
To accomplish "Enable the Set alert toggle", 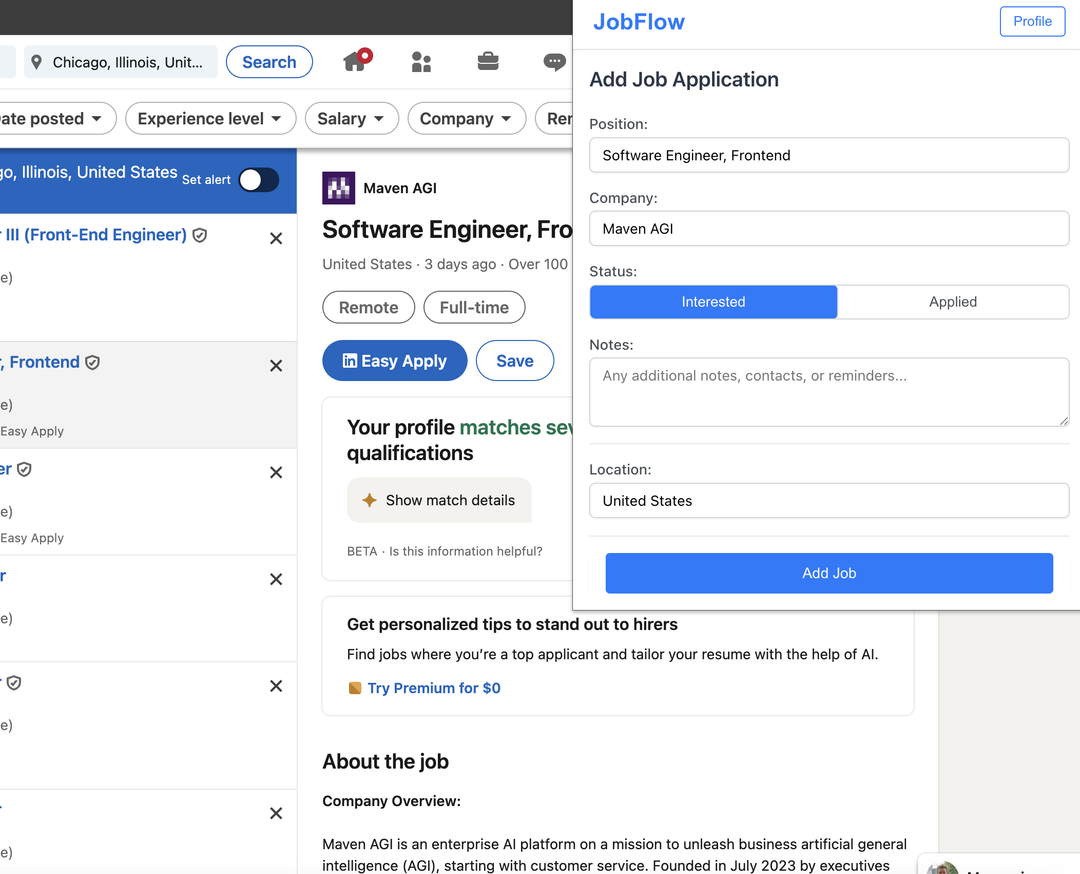I will [258, 180].
